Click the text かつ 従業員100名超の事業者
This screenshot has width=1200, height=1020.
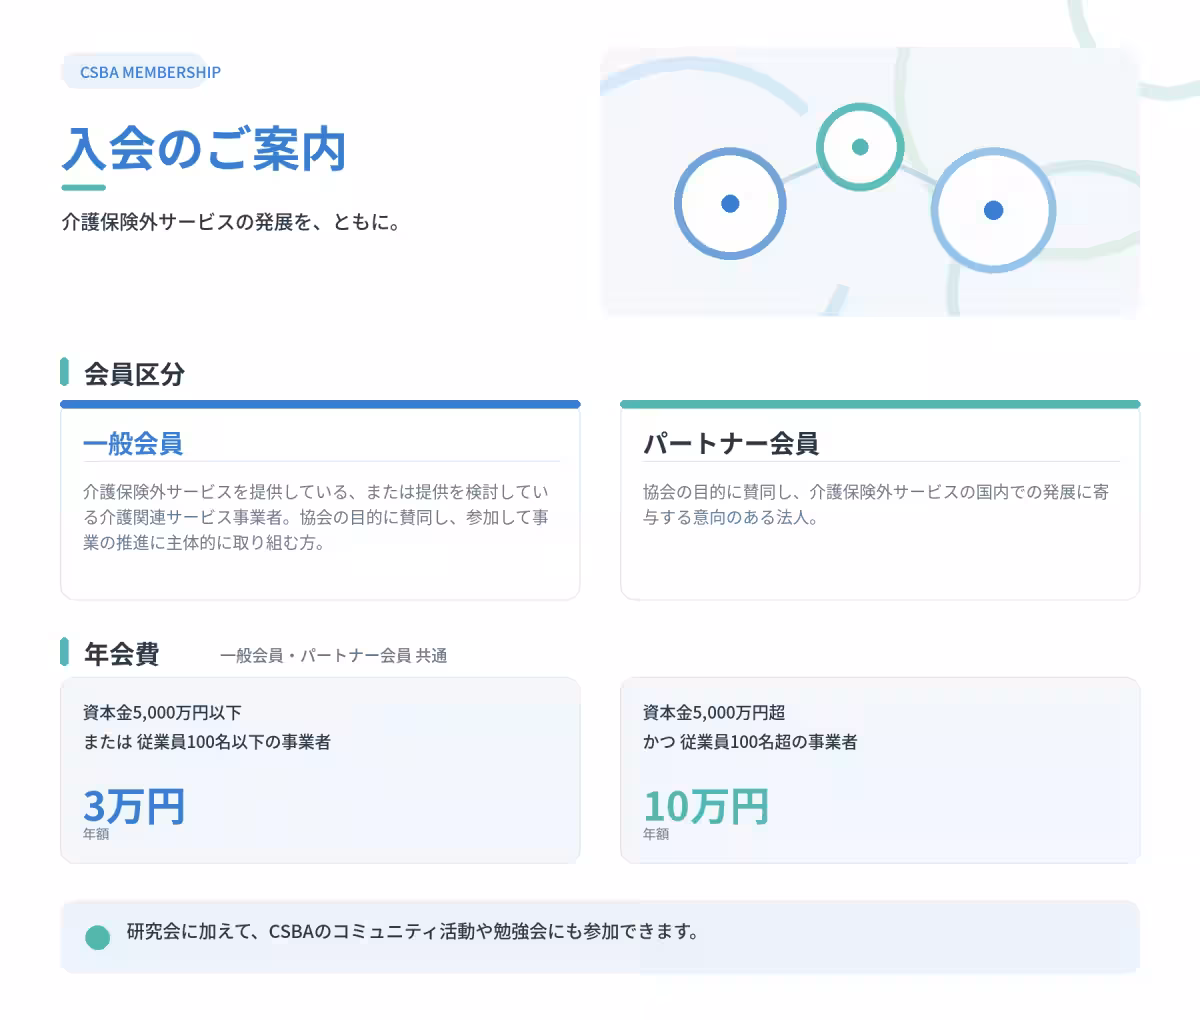750,742
